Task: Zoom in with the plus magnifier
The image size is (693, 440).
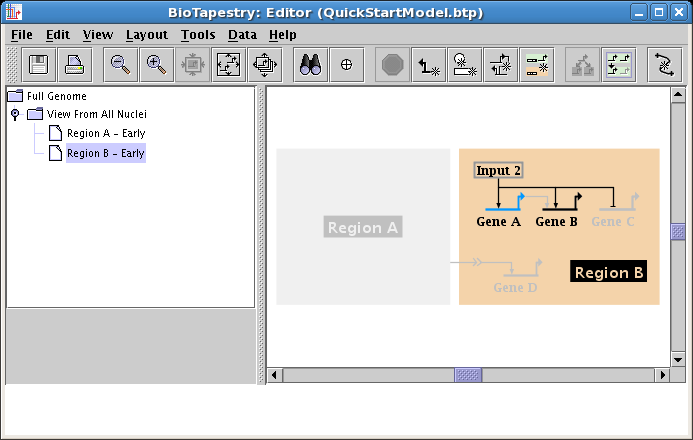Action: [156, 65]
